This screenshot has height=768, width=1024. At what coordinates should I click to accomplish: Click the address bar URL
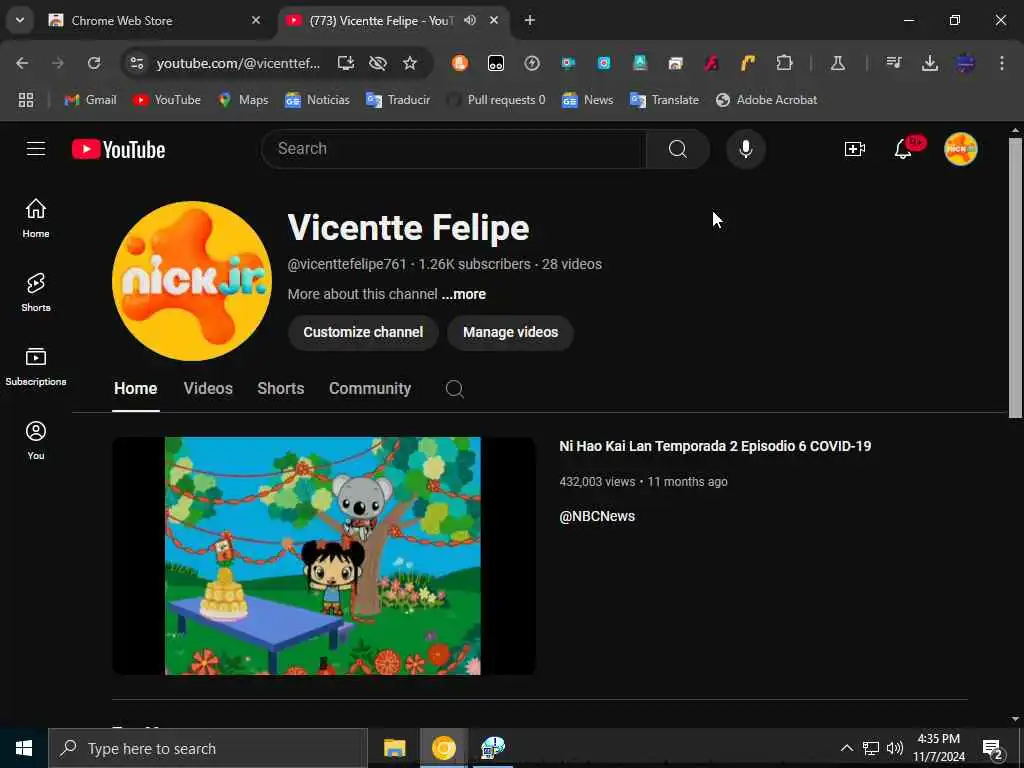point(238,63)
